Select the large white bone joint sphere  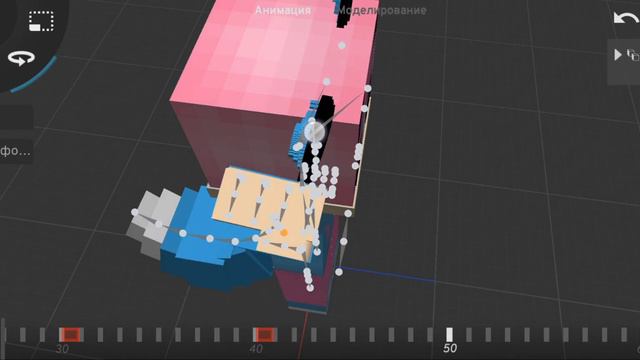pos(314,131)
